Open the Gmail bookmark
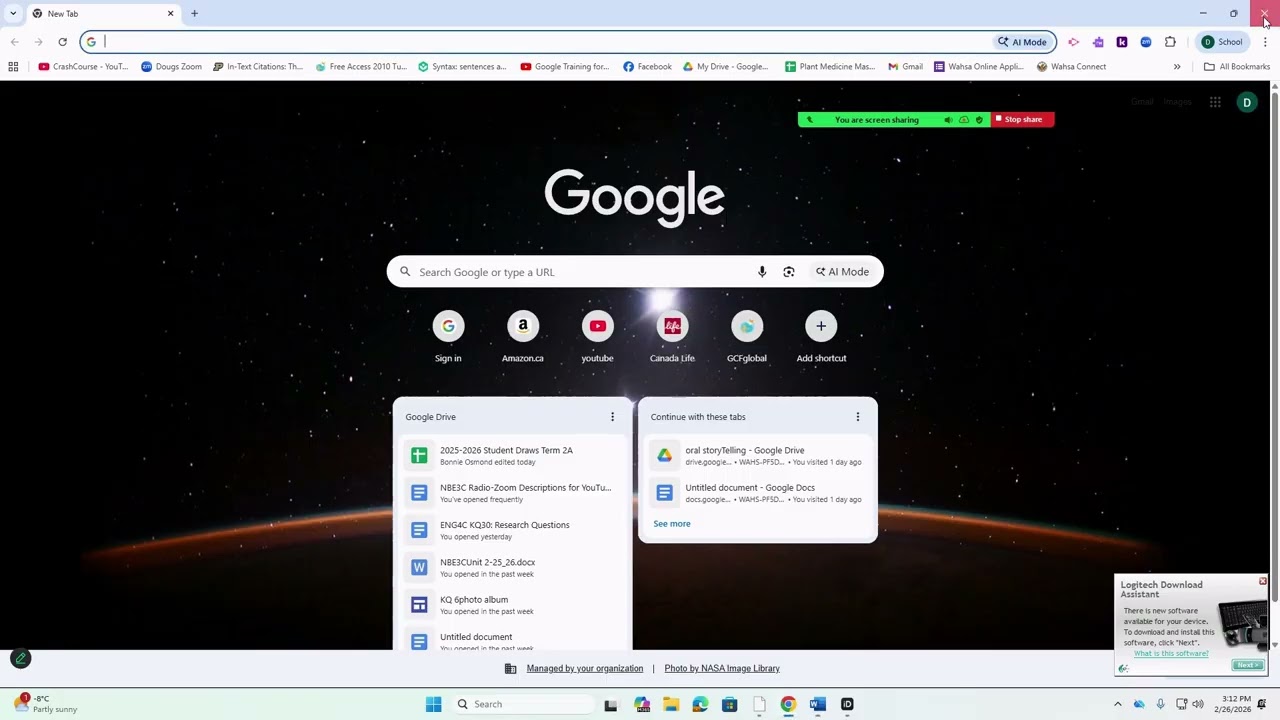The image size is (1280, 720). (906, 67)
